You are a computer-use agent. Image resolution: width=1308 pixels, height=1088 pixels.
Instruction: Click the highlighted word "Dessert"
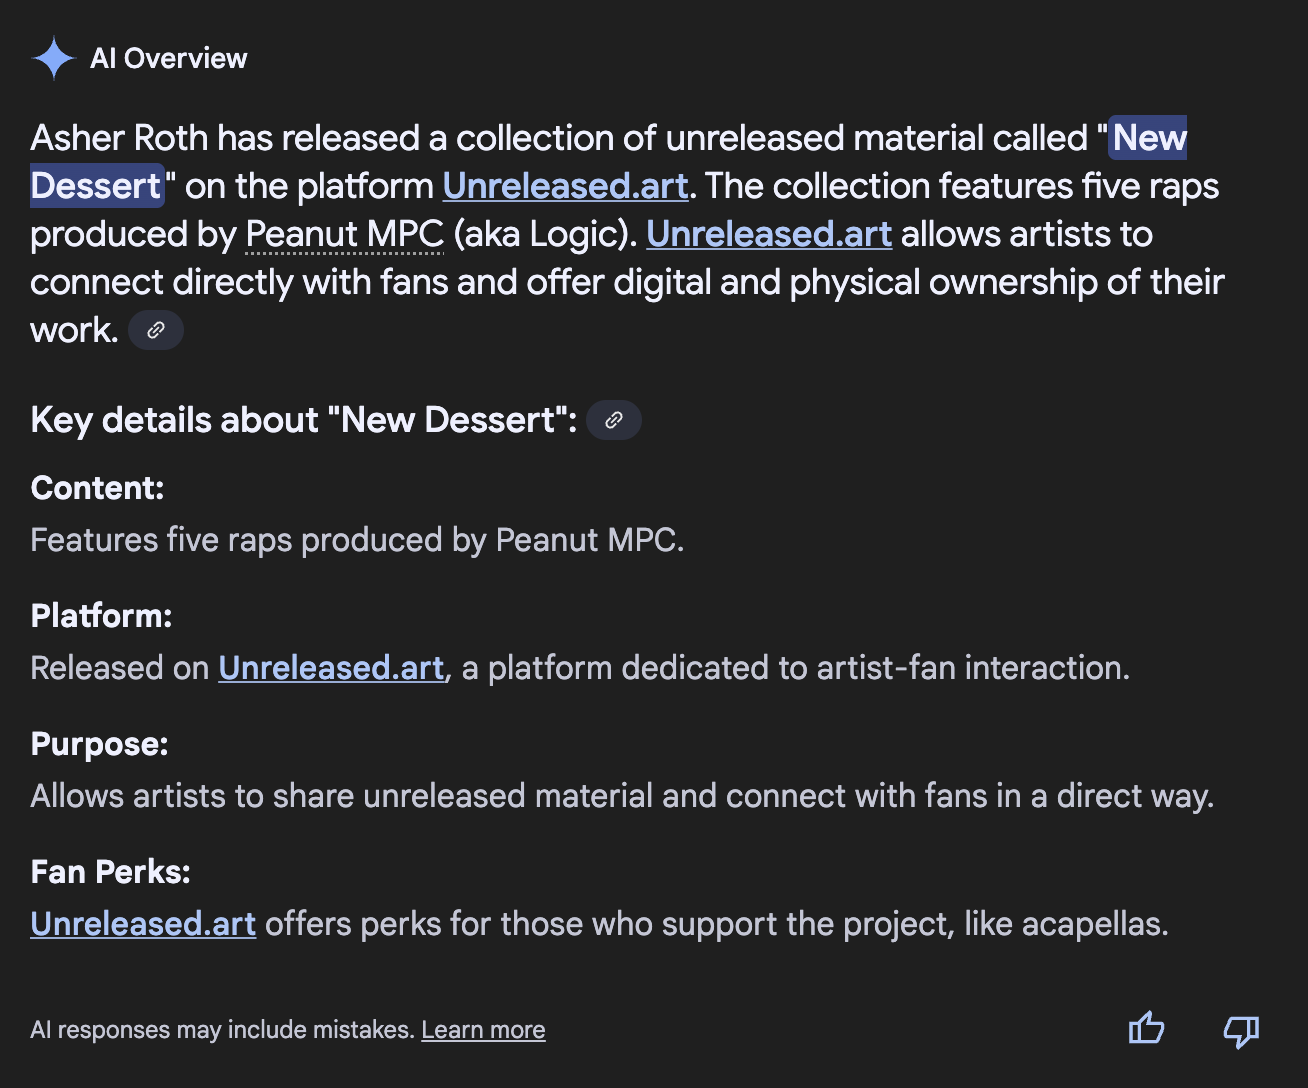click(x=96, y=186)
